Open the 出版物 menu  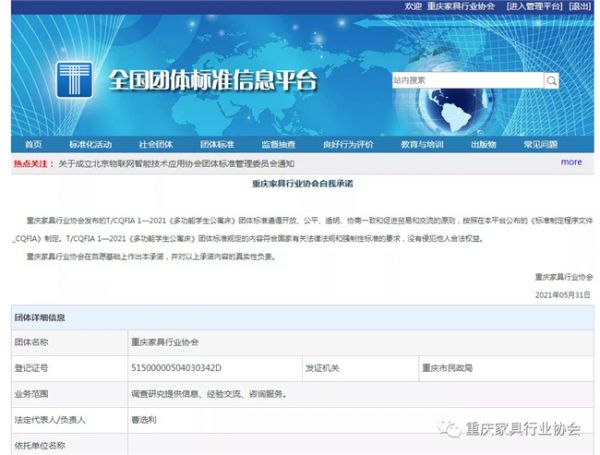[x=484, y=144]
